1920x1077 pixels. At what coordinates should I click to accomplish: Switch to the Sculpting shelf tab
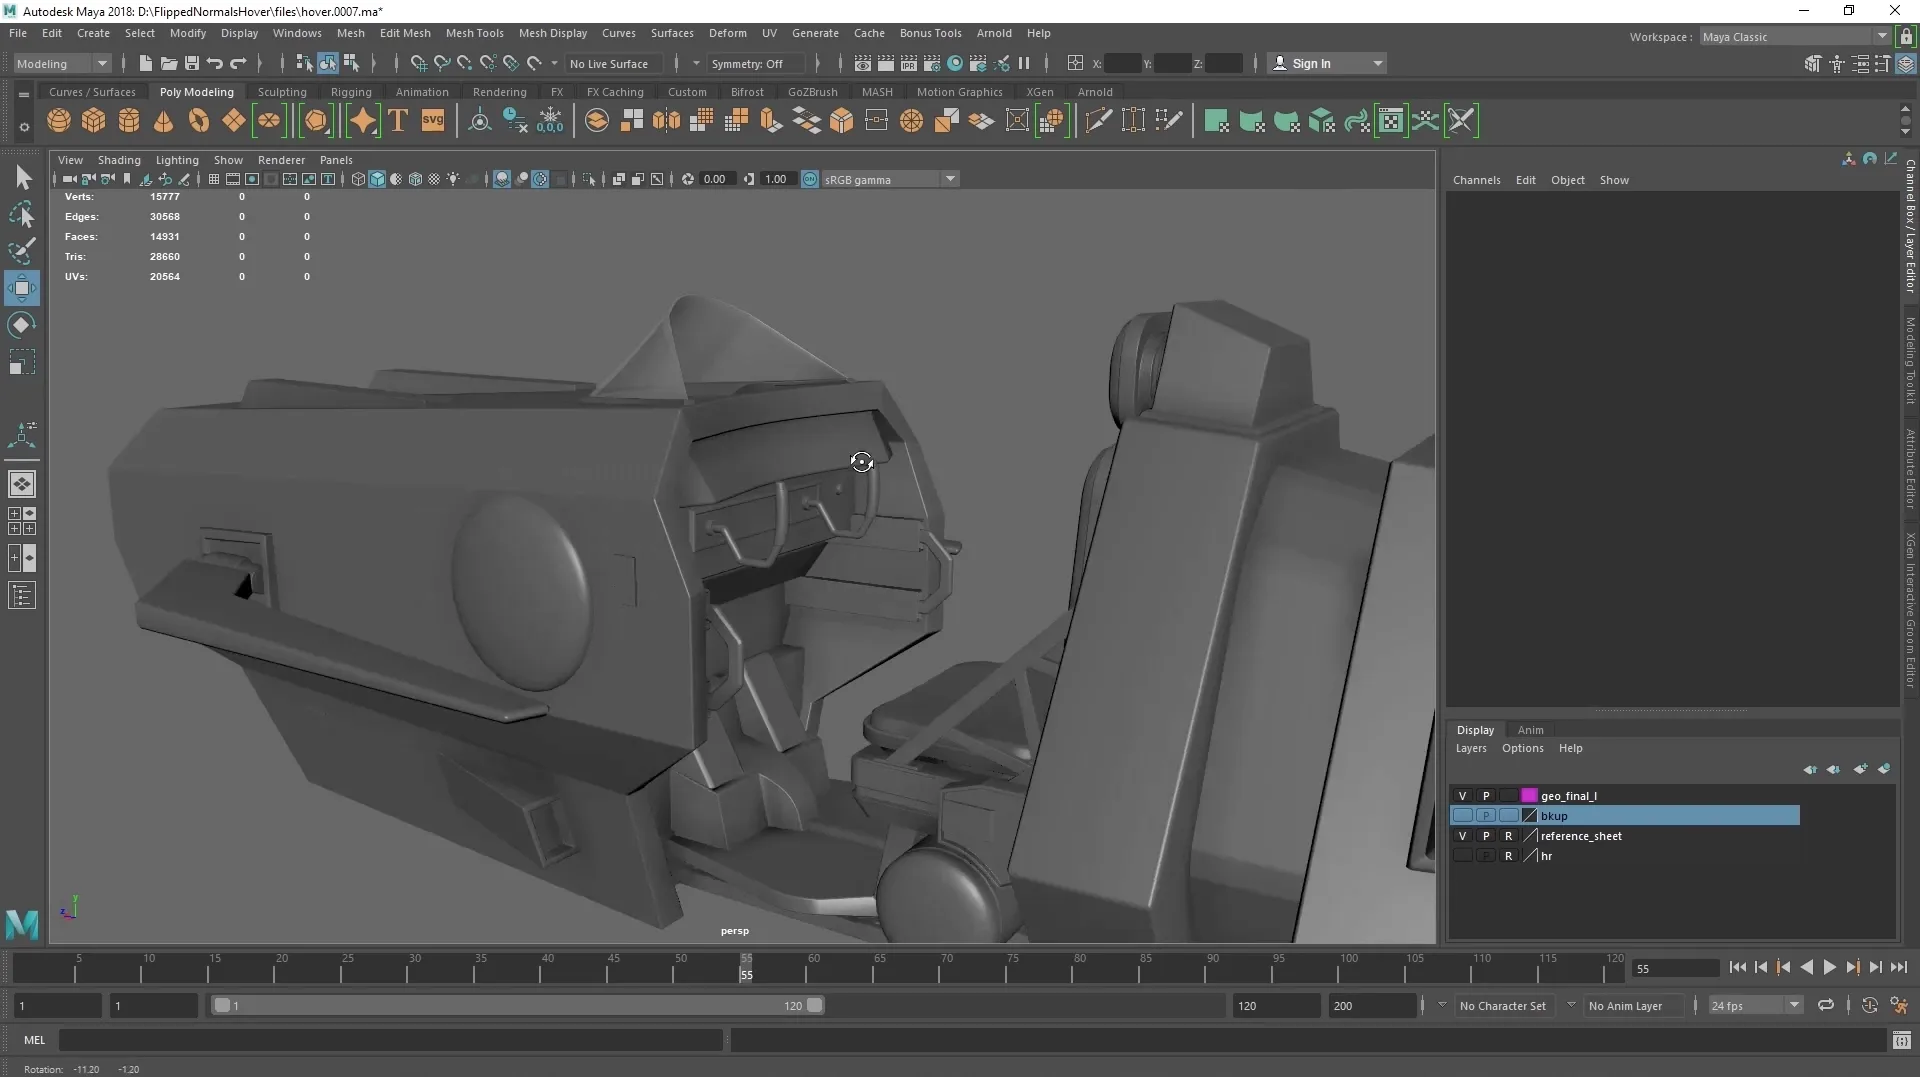(x=282, y=92)
